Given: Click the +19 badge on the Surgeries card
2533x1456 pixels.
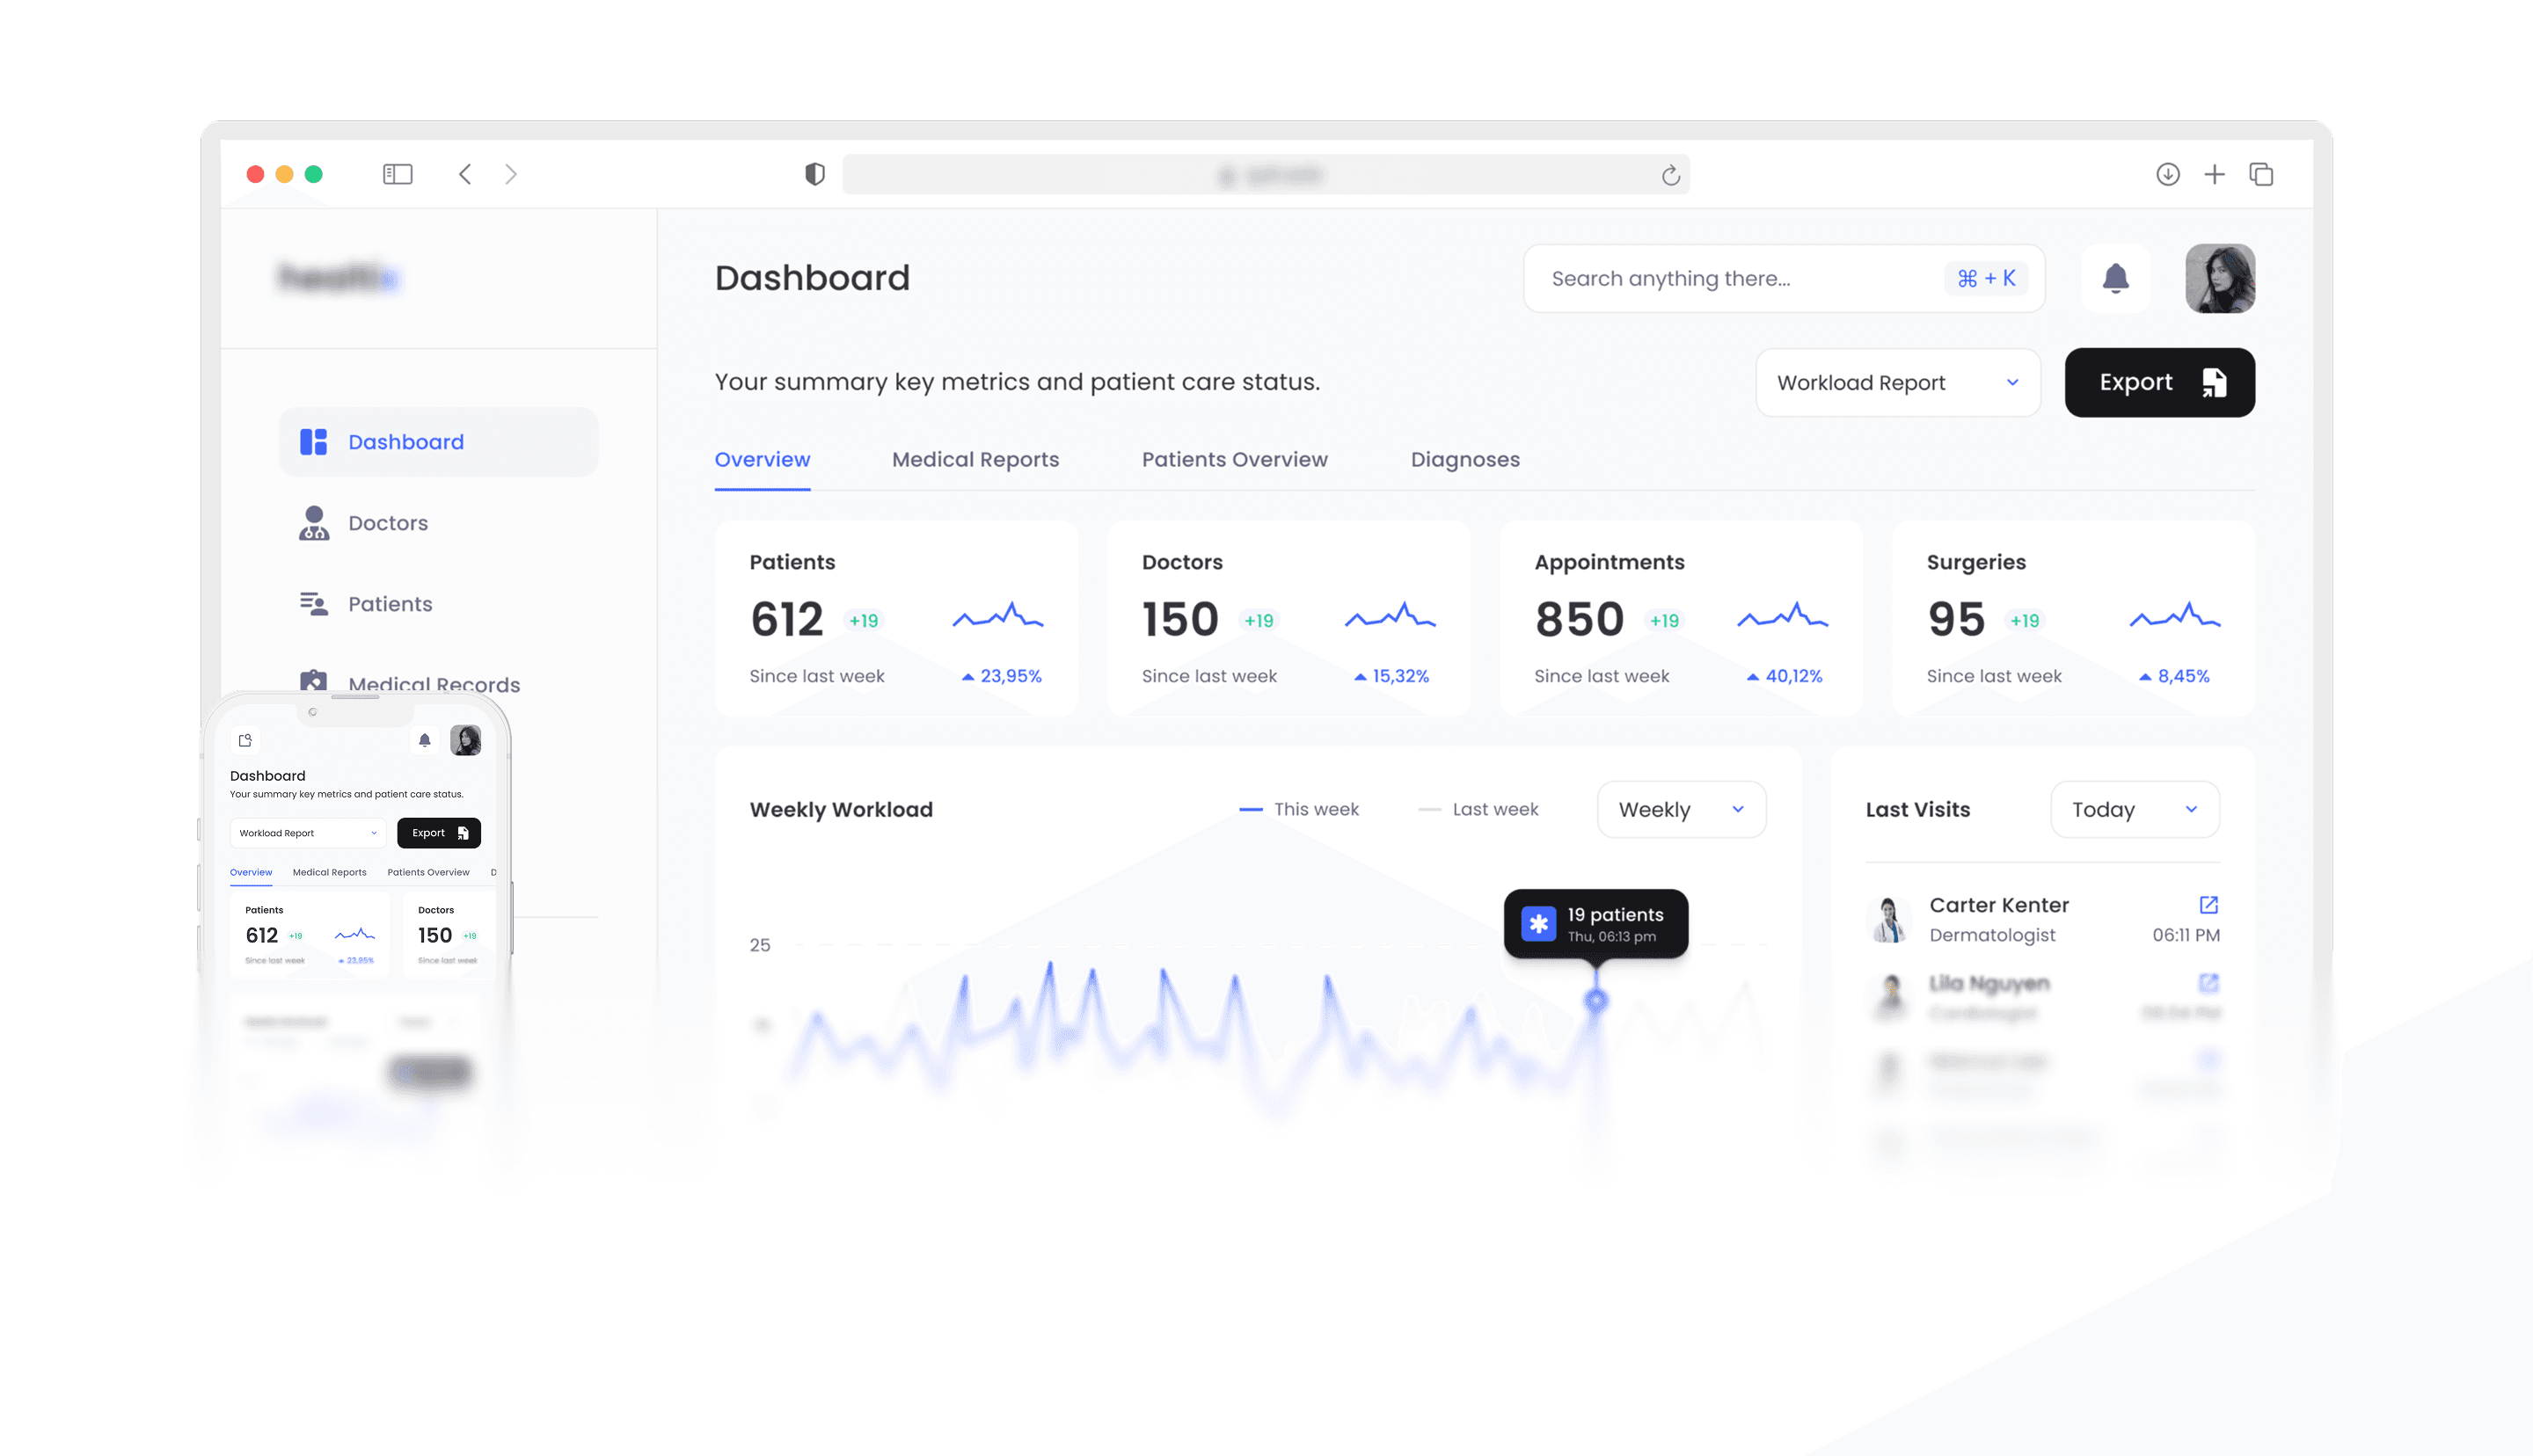Looking at the screenshot, I should [2025, 621].
